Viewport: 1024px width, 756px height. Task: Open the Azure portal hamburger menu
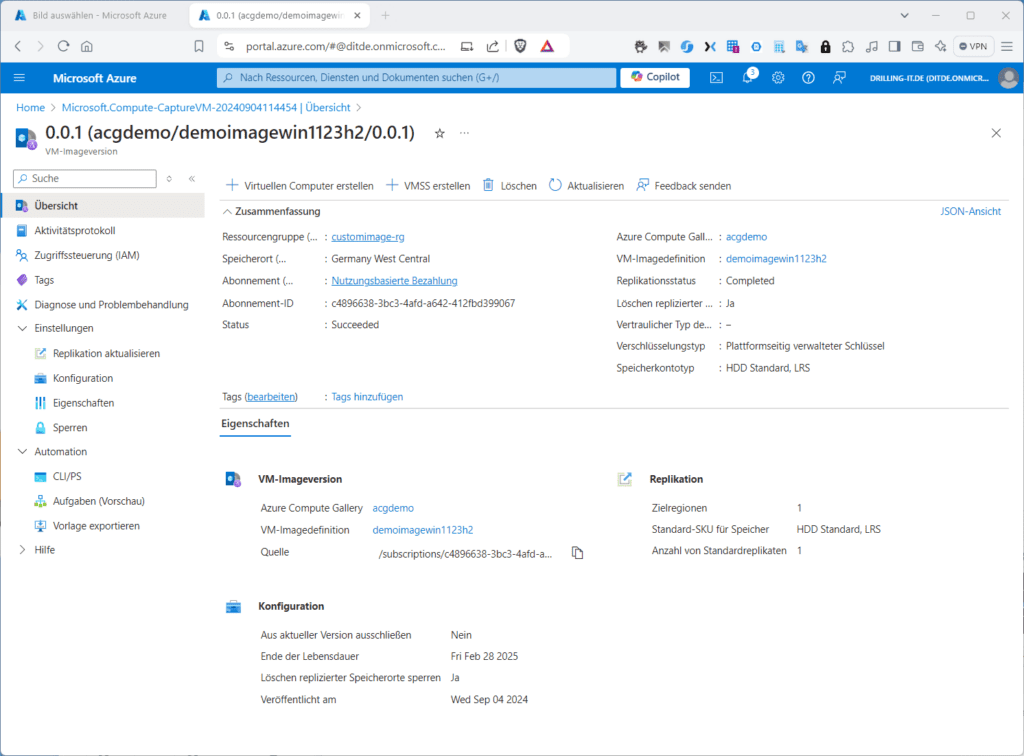[x=19, y=78]
